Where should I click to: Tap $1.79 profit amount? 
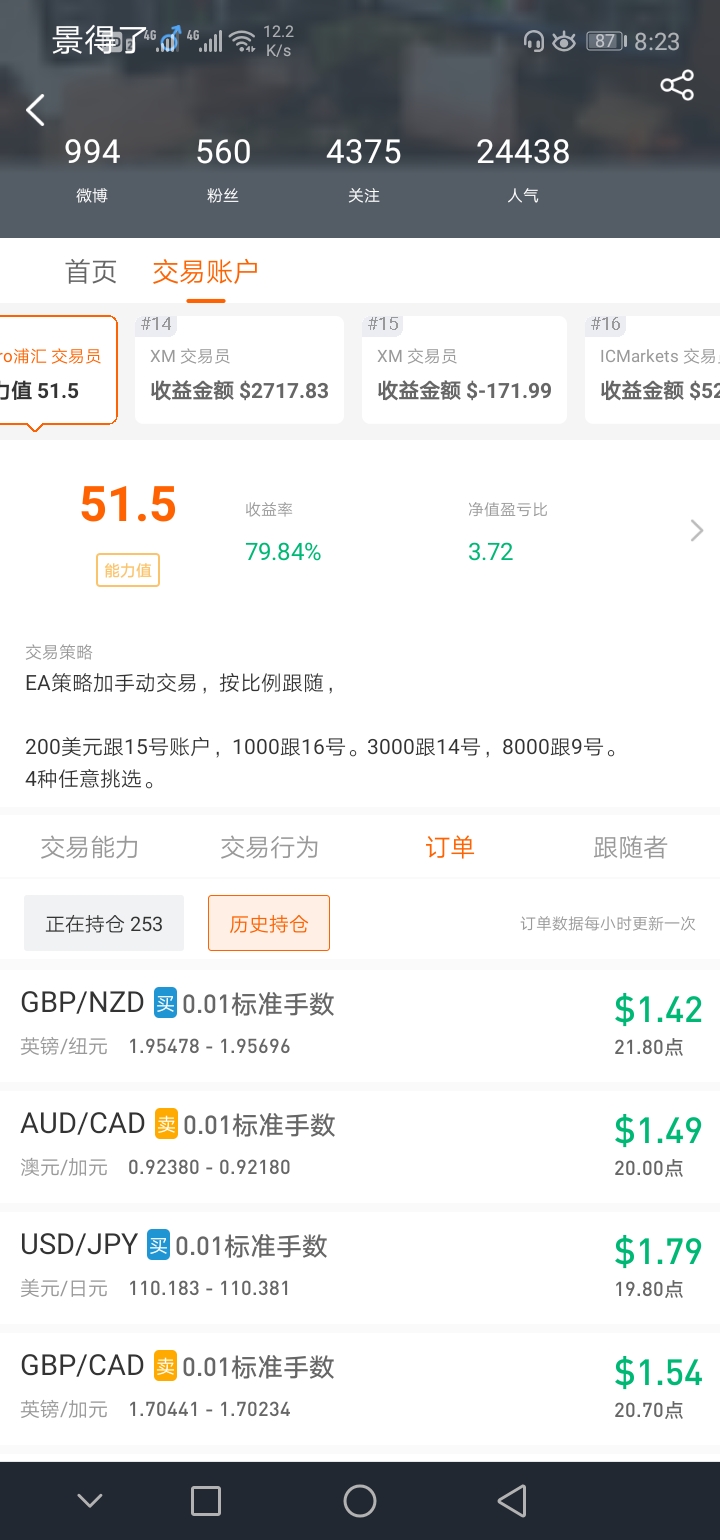coord(658,1251)
